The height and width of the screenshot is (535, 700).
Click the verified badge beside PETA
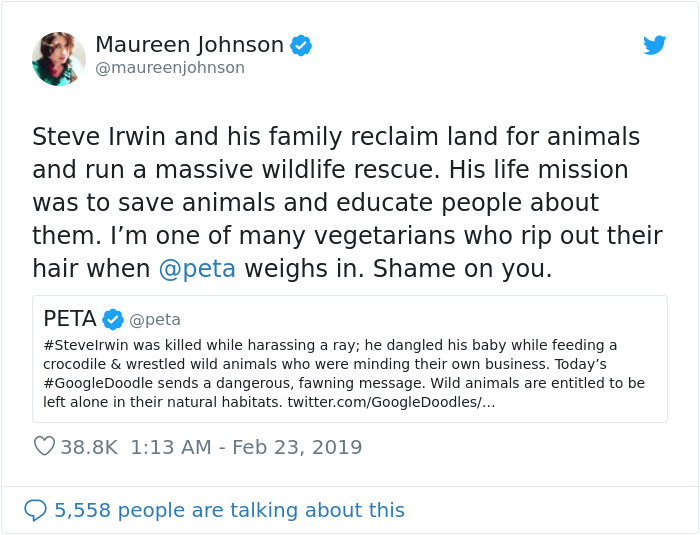[x=113, y=320]
